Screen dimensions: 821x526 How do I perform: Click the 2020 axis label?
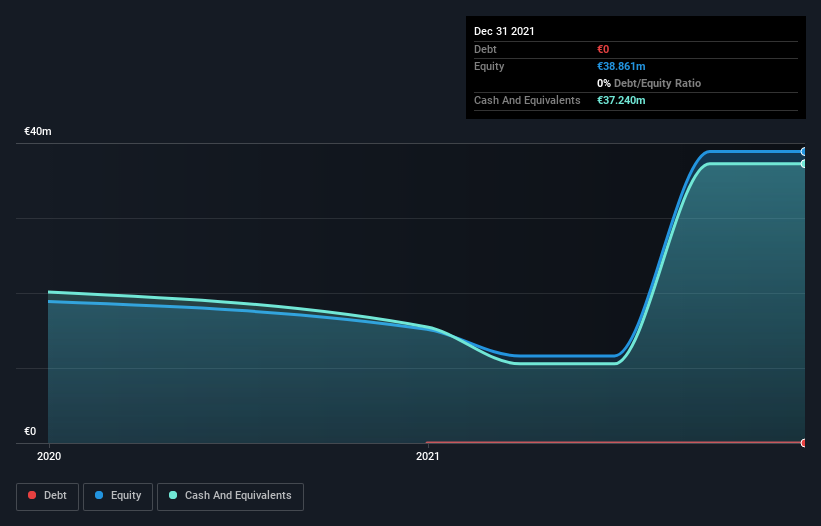tap(49, 456)
